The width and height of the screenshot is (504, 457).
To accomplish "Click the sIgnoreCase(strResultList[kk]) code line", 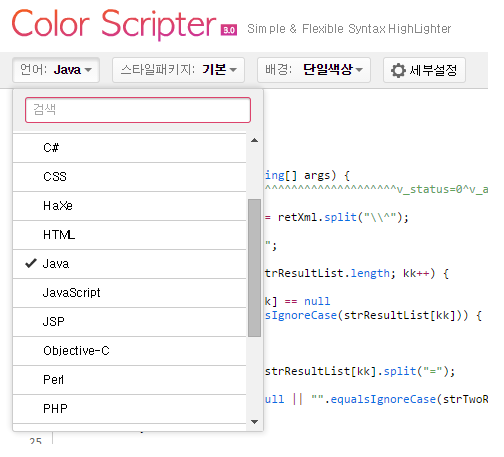I will [x=373, y=315].
